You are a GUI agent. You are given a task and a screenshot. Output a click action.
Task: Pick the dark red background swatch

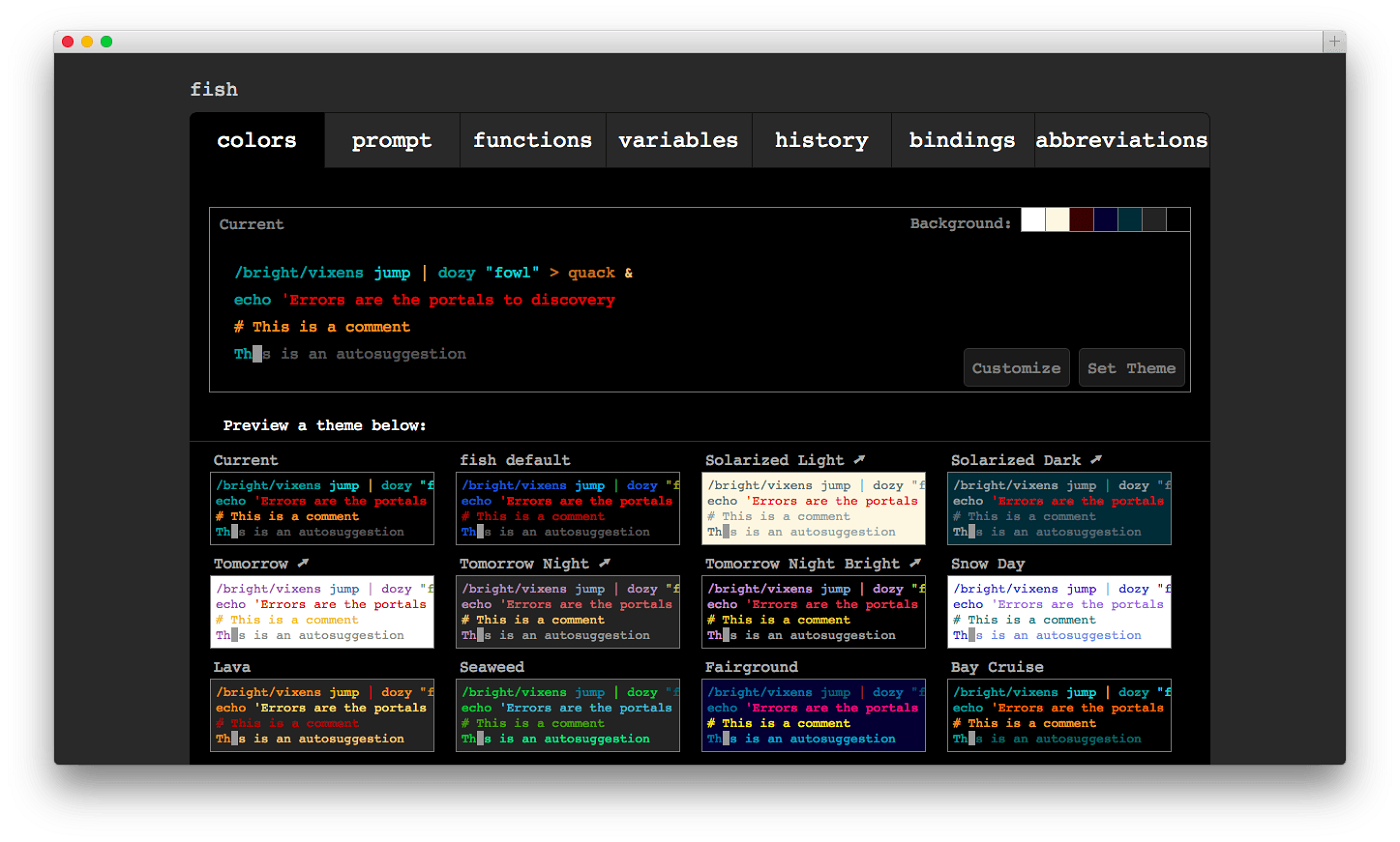(x=1081, y=220)
